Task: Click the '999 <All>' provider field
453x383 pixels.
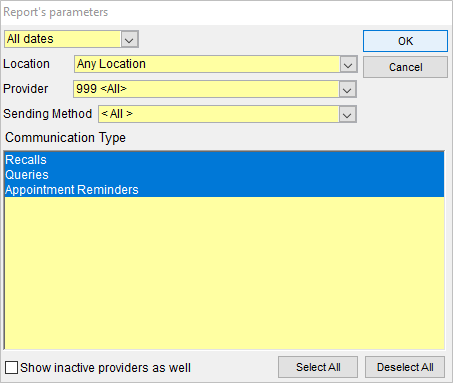Action: click(x=206, y=89)
